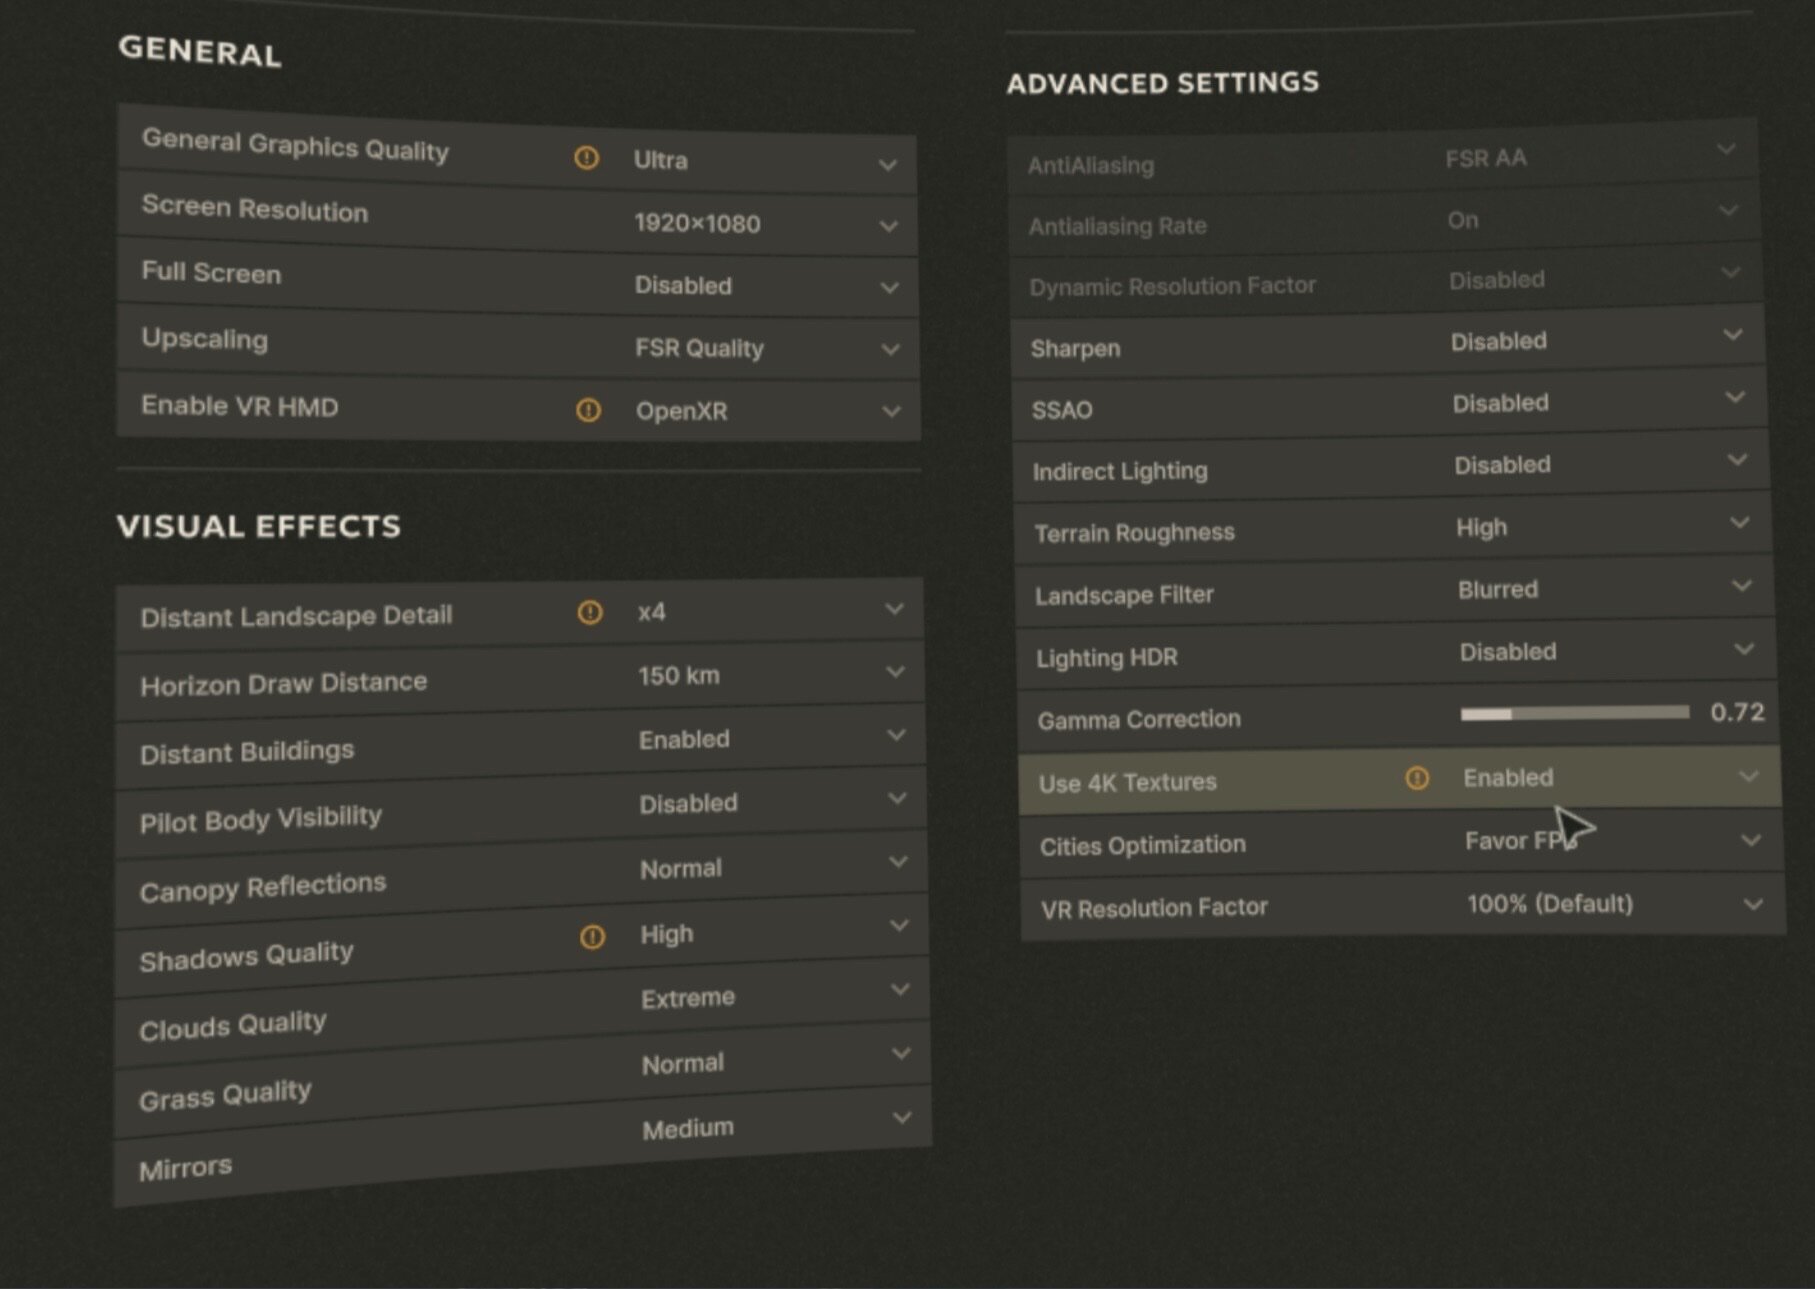The image size is (1815, 1289).
Task: Expand Cities Optimization dropdown
Action: coord(1614,841)
